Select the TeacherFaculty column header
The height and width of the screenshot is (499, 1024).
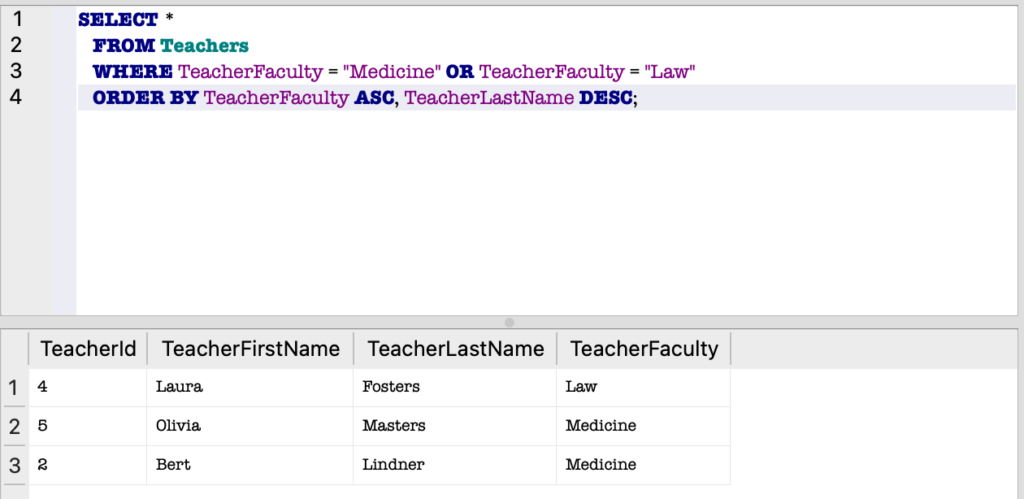(x=643, y=349)
